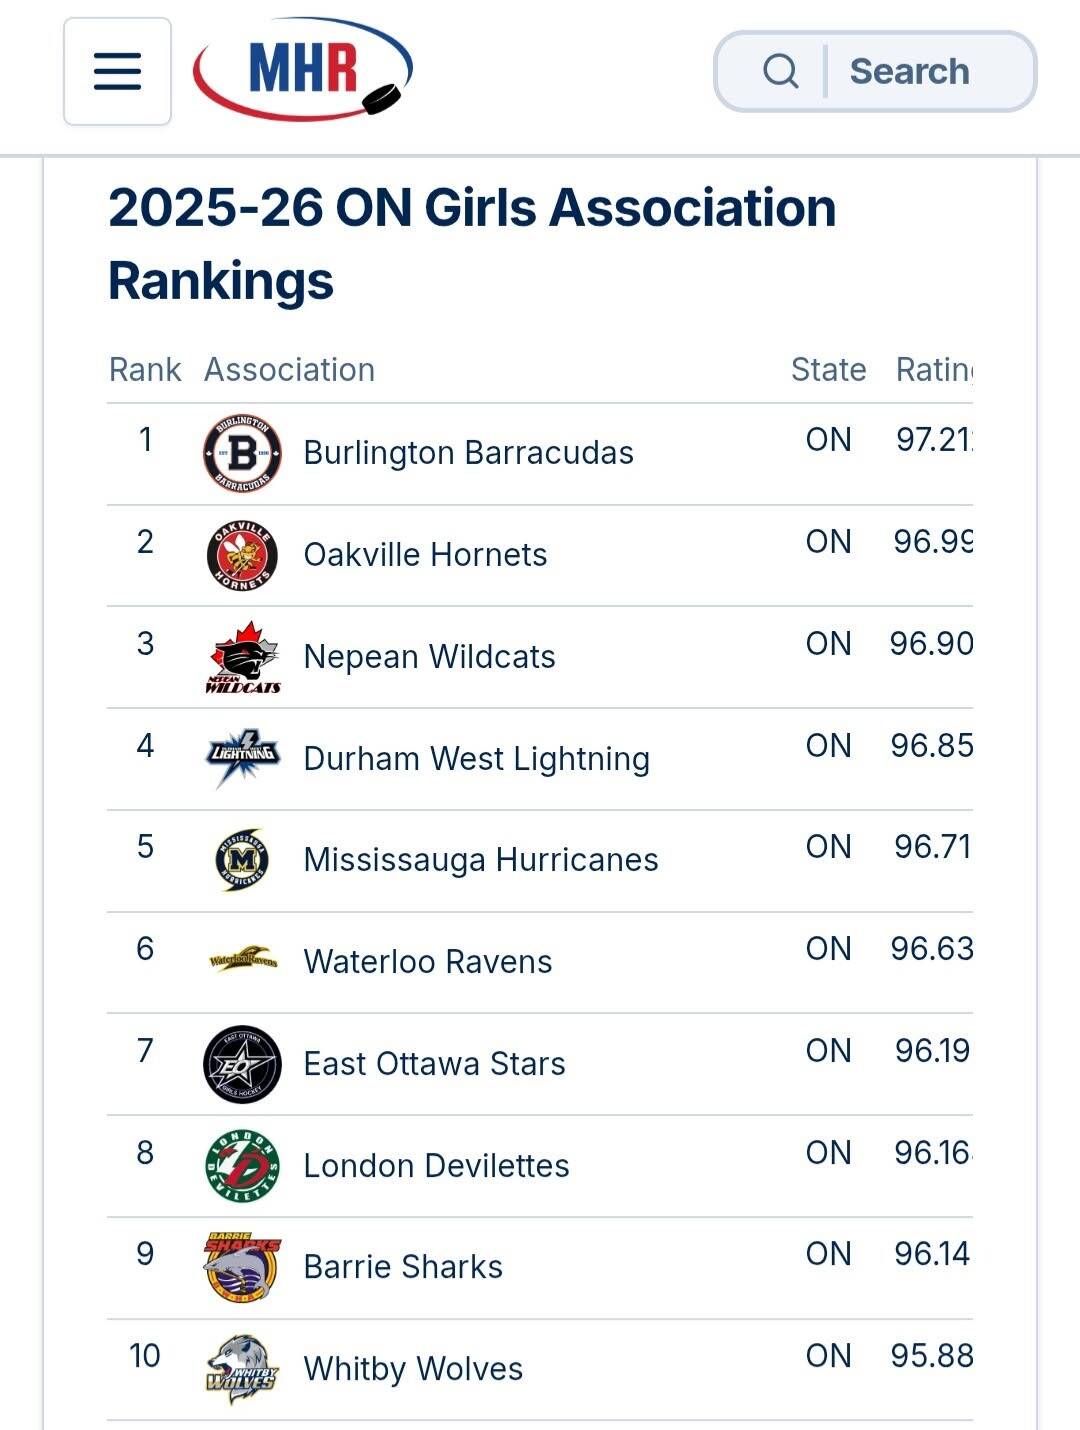Open the Waterloo Ravens association link
The height and width of the screenshot is (1430, 1080).
(x=427, y=962)
